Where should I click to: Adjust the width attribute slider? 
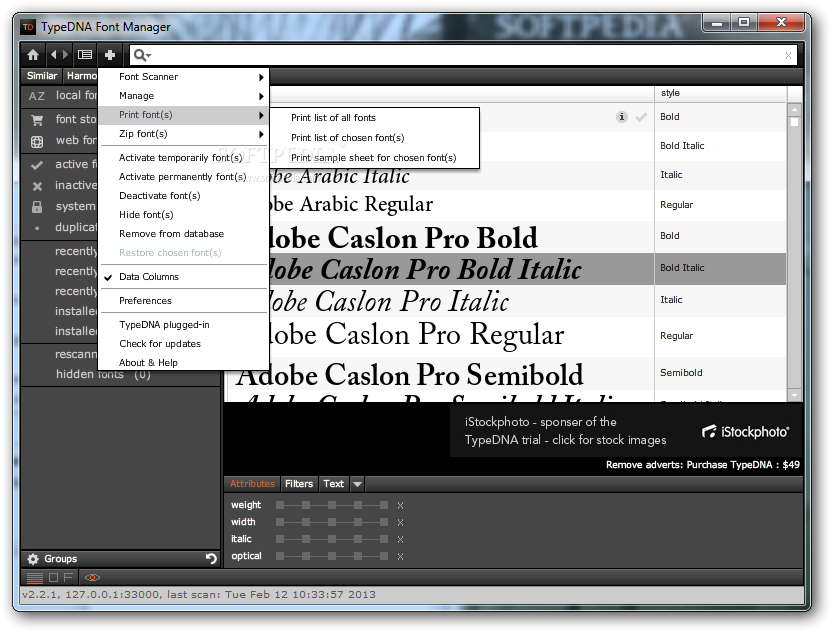(332, 523)
